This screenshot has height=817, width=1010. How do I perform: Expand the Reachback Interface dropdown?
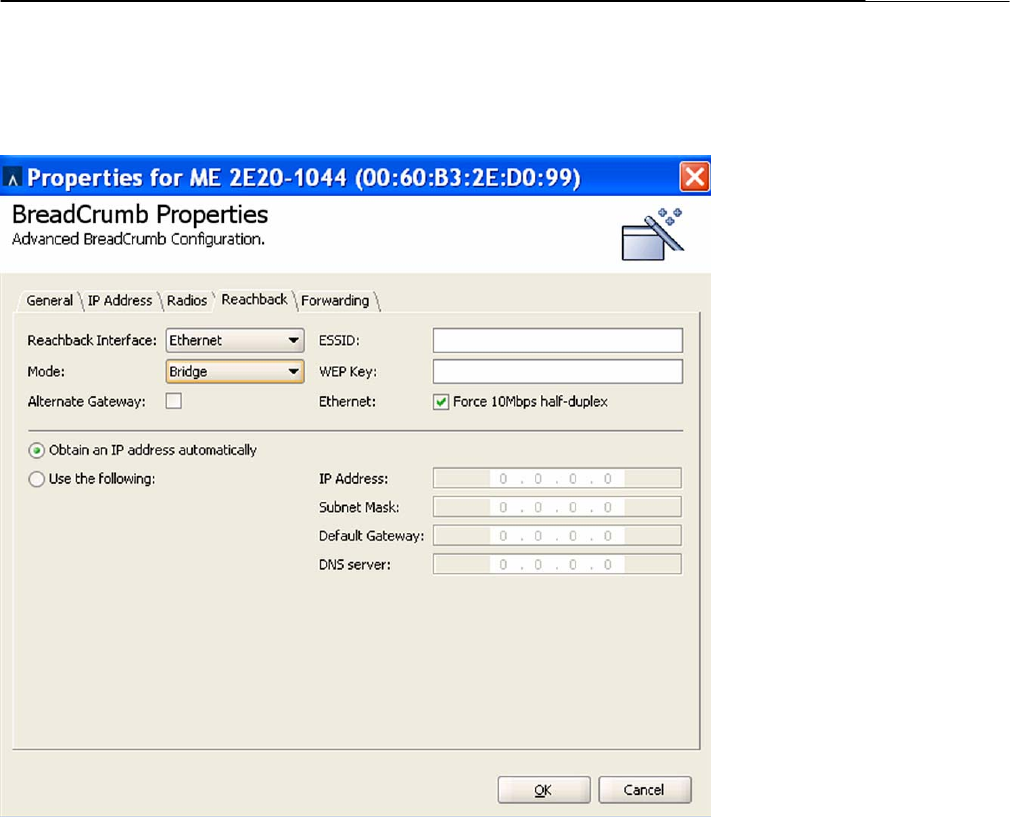tap(234, 340)
